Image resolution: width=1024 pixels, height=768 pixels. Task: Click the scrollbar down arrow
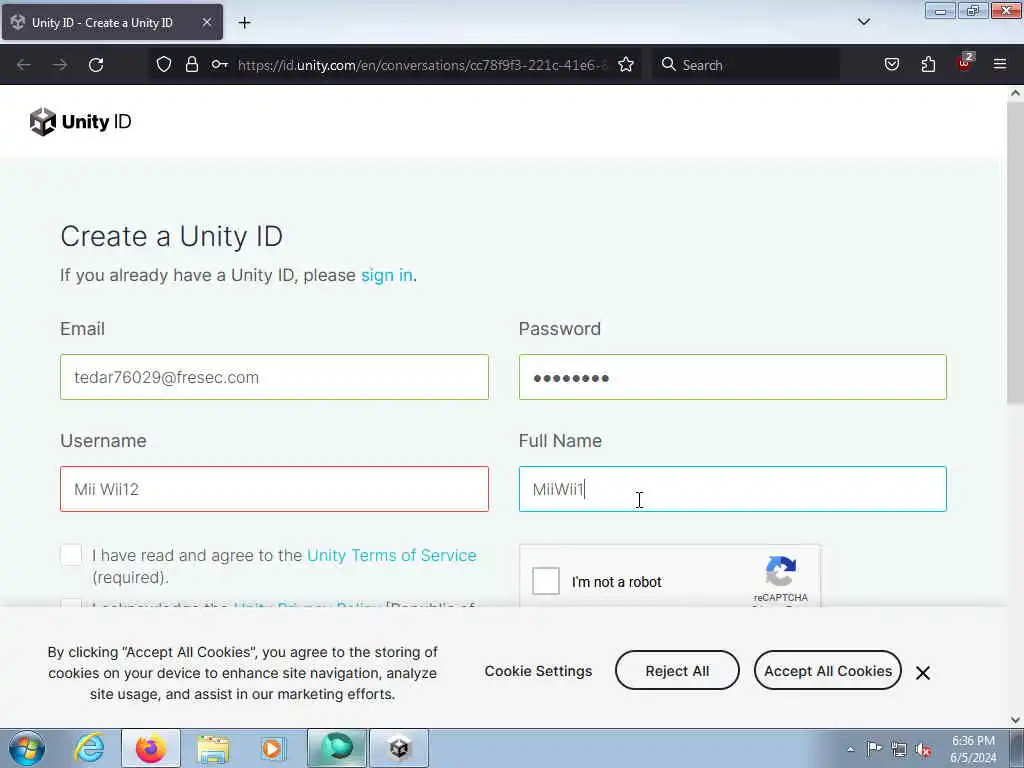point(1015,720)
